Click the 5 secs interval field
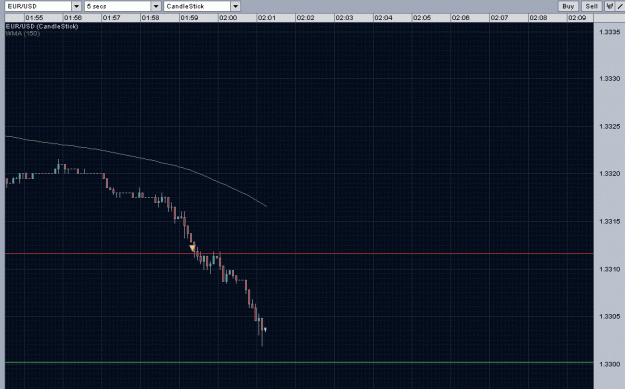This screenshot has width=625, height=389. [x=118, y=6]
